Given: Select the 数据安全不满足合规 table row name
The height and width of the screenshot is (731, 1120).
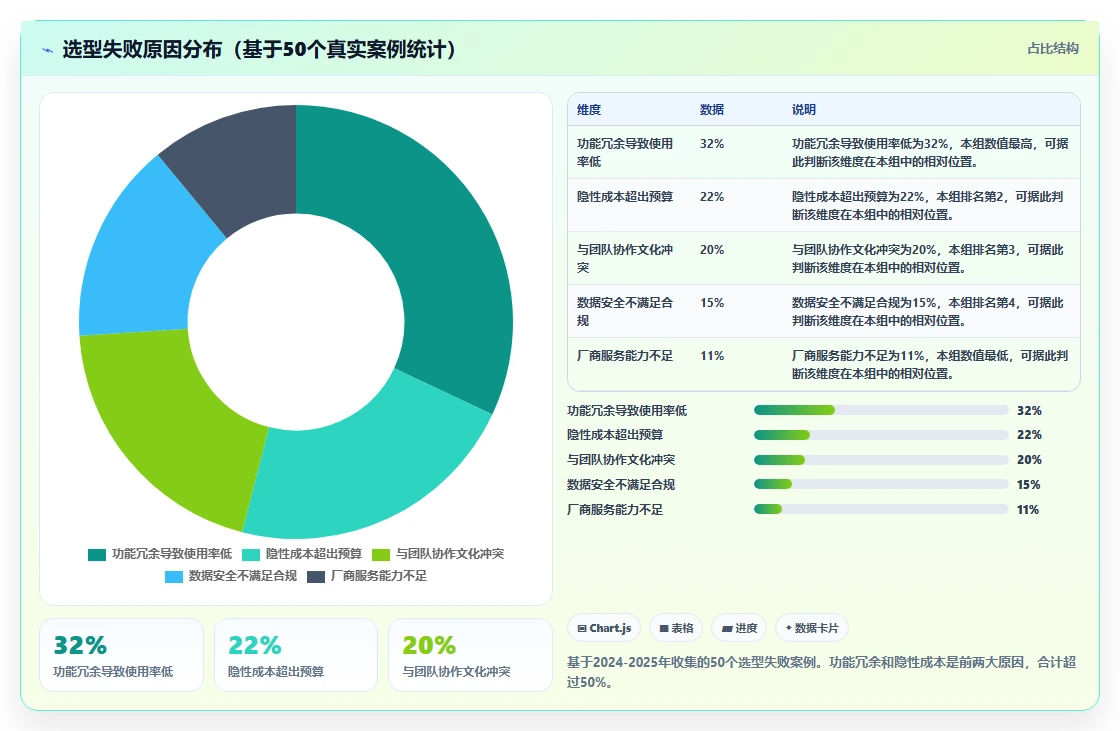Looking at the screenshot, I should point(625,312).
